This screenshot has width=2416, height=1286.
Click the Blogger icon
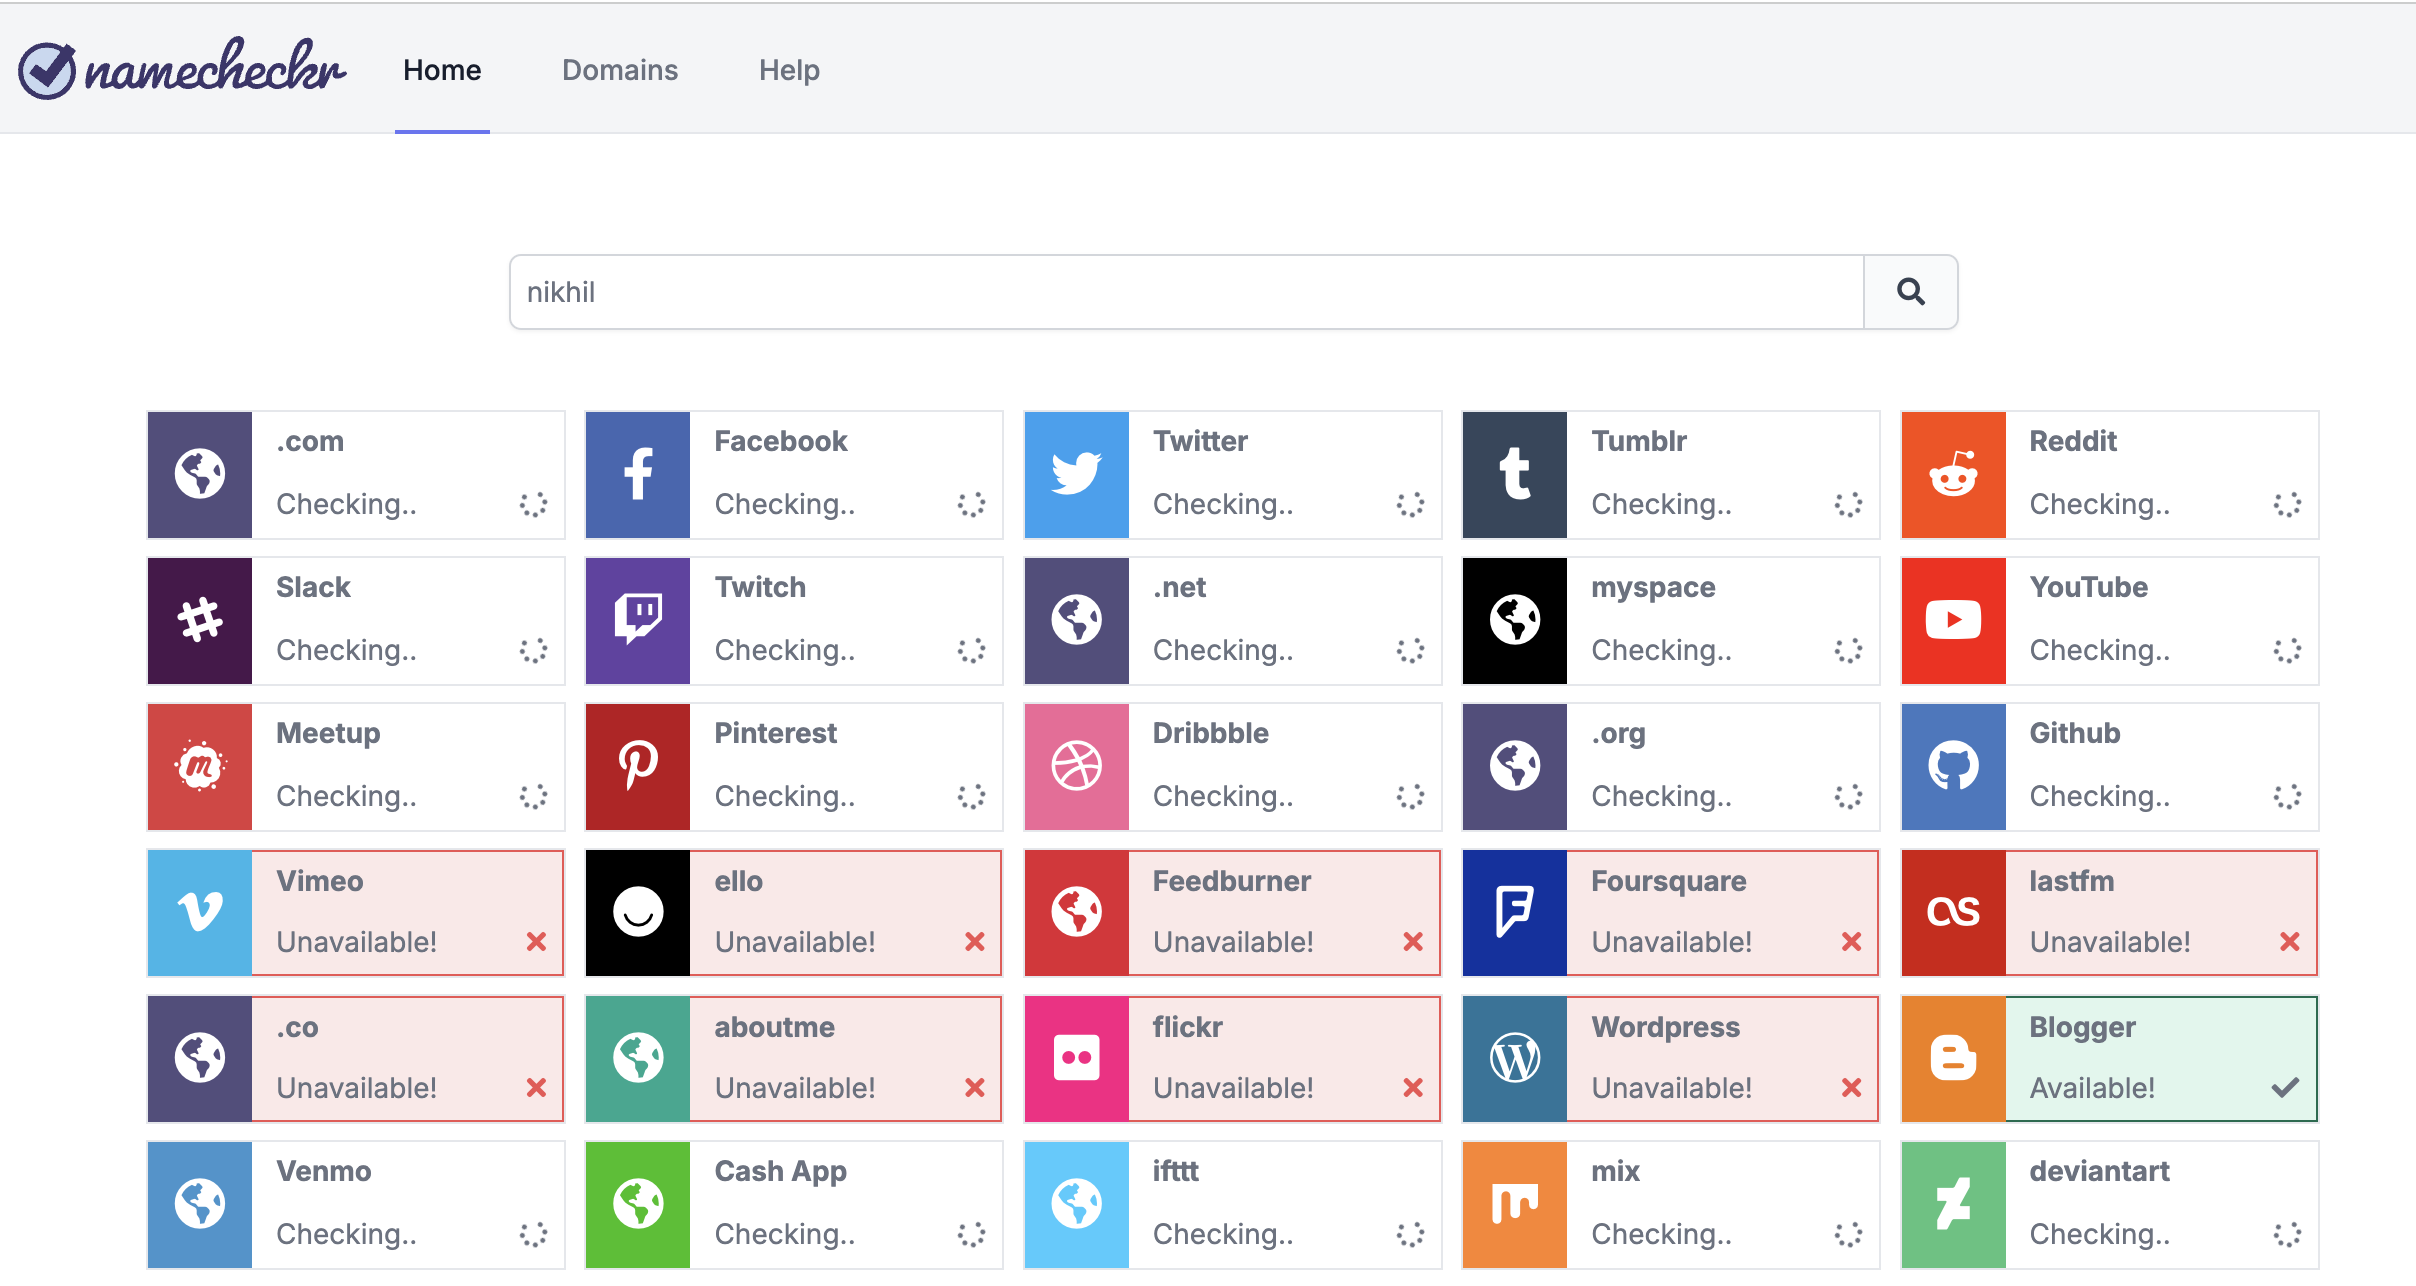1954,1059
